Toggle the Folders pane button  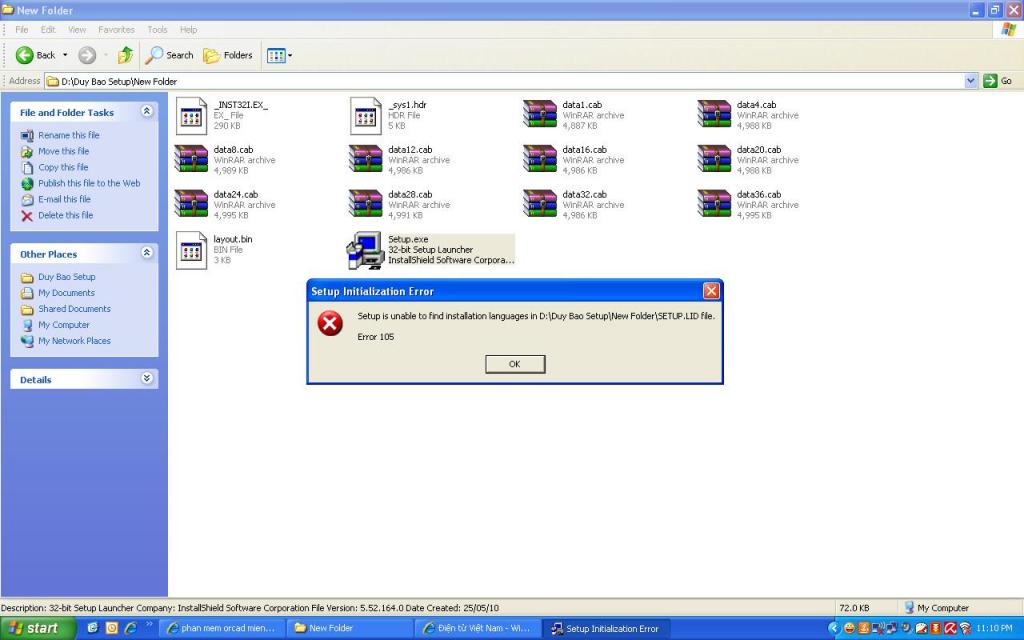coord(228,56)
